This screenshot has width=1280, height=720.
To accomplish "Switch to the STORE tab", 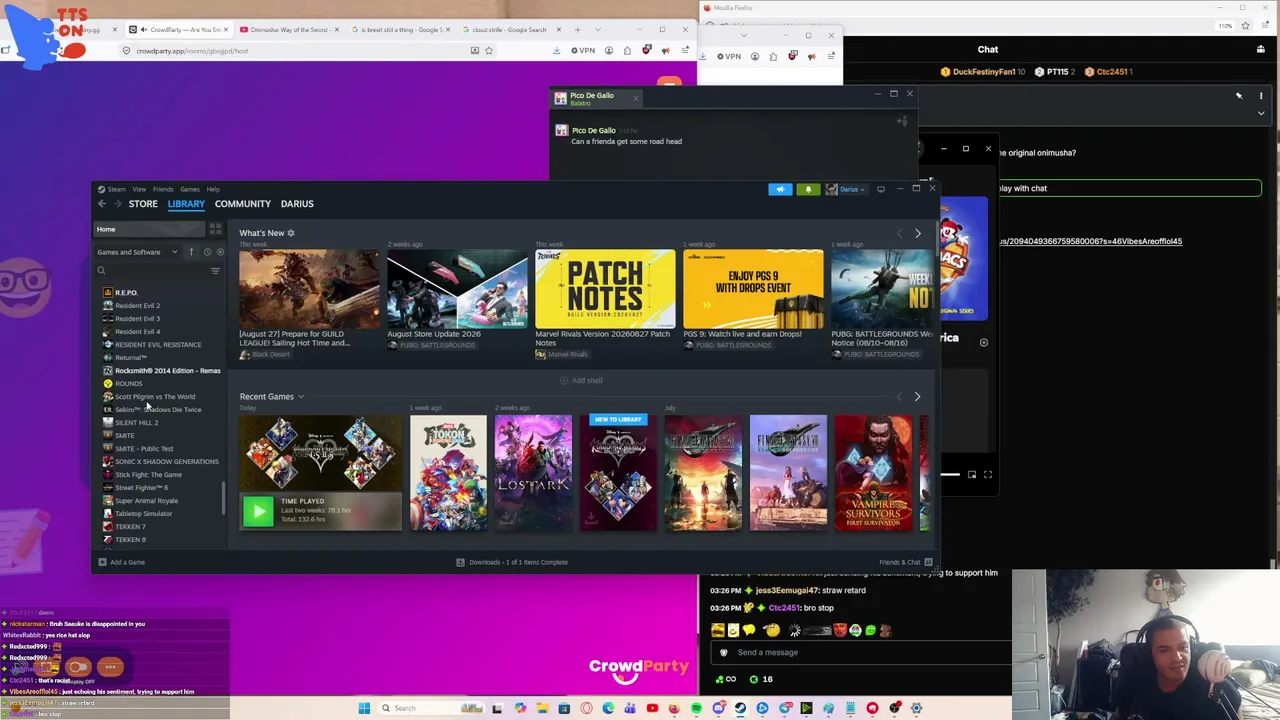I will coord(143,204).
